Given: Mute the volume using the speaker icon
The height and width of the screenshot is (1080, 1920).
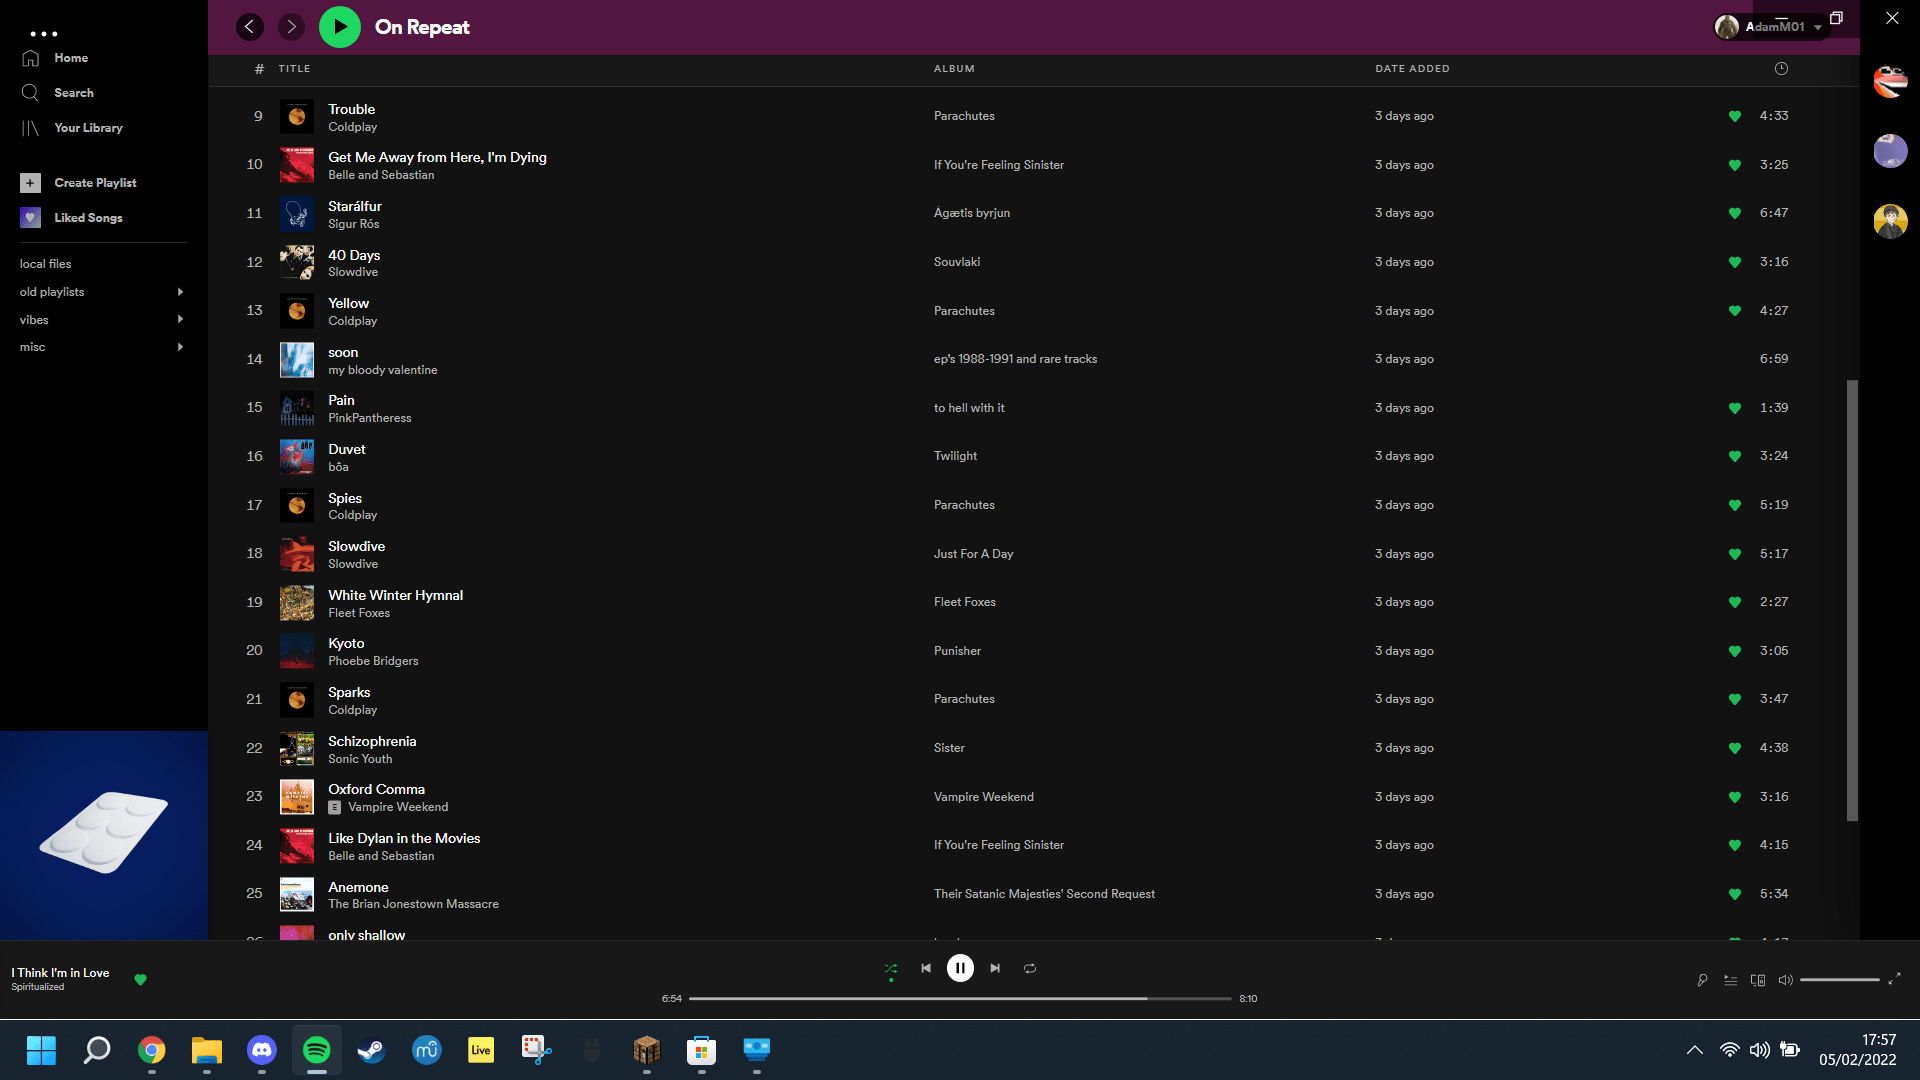Looking at the screenshot, I should [x=1786, y=980].
